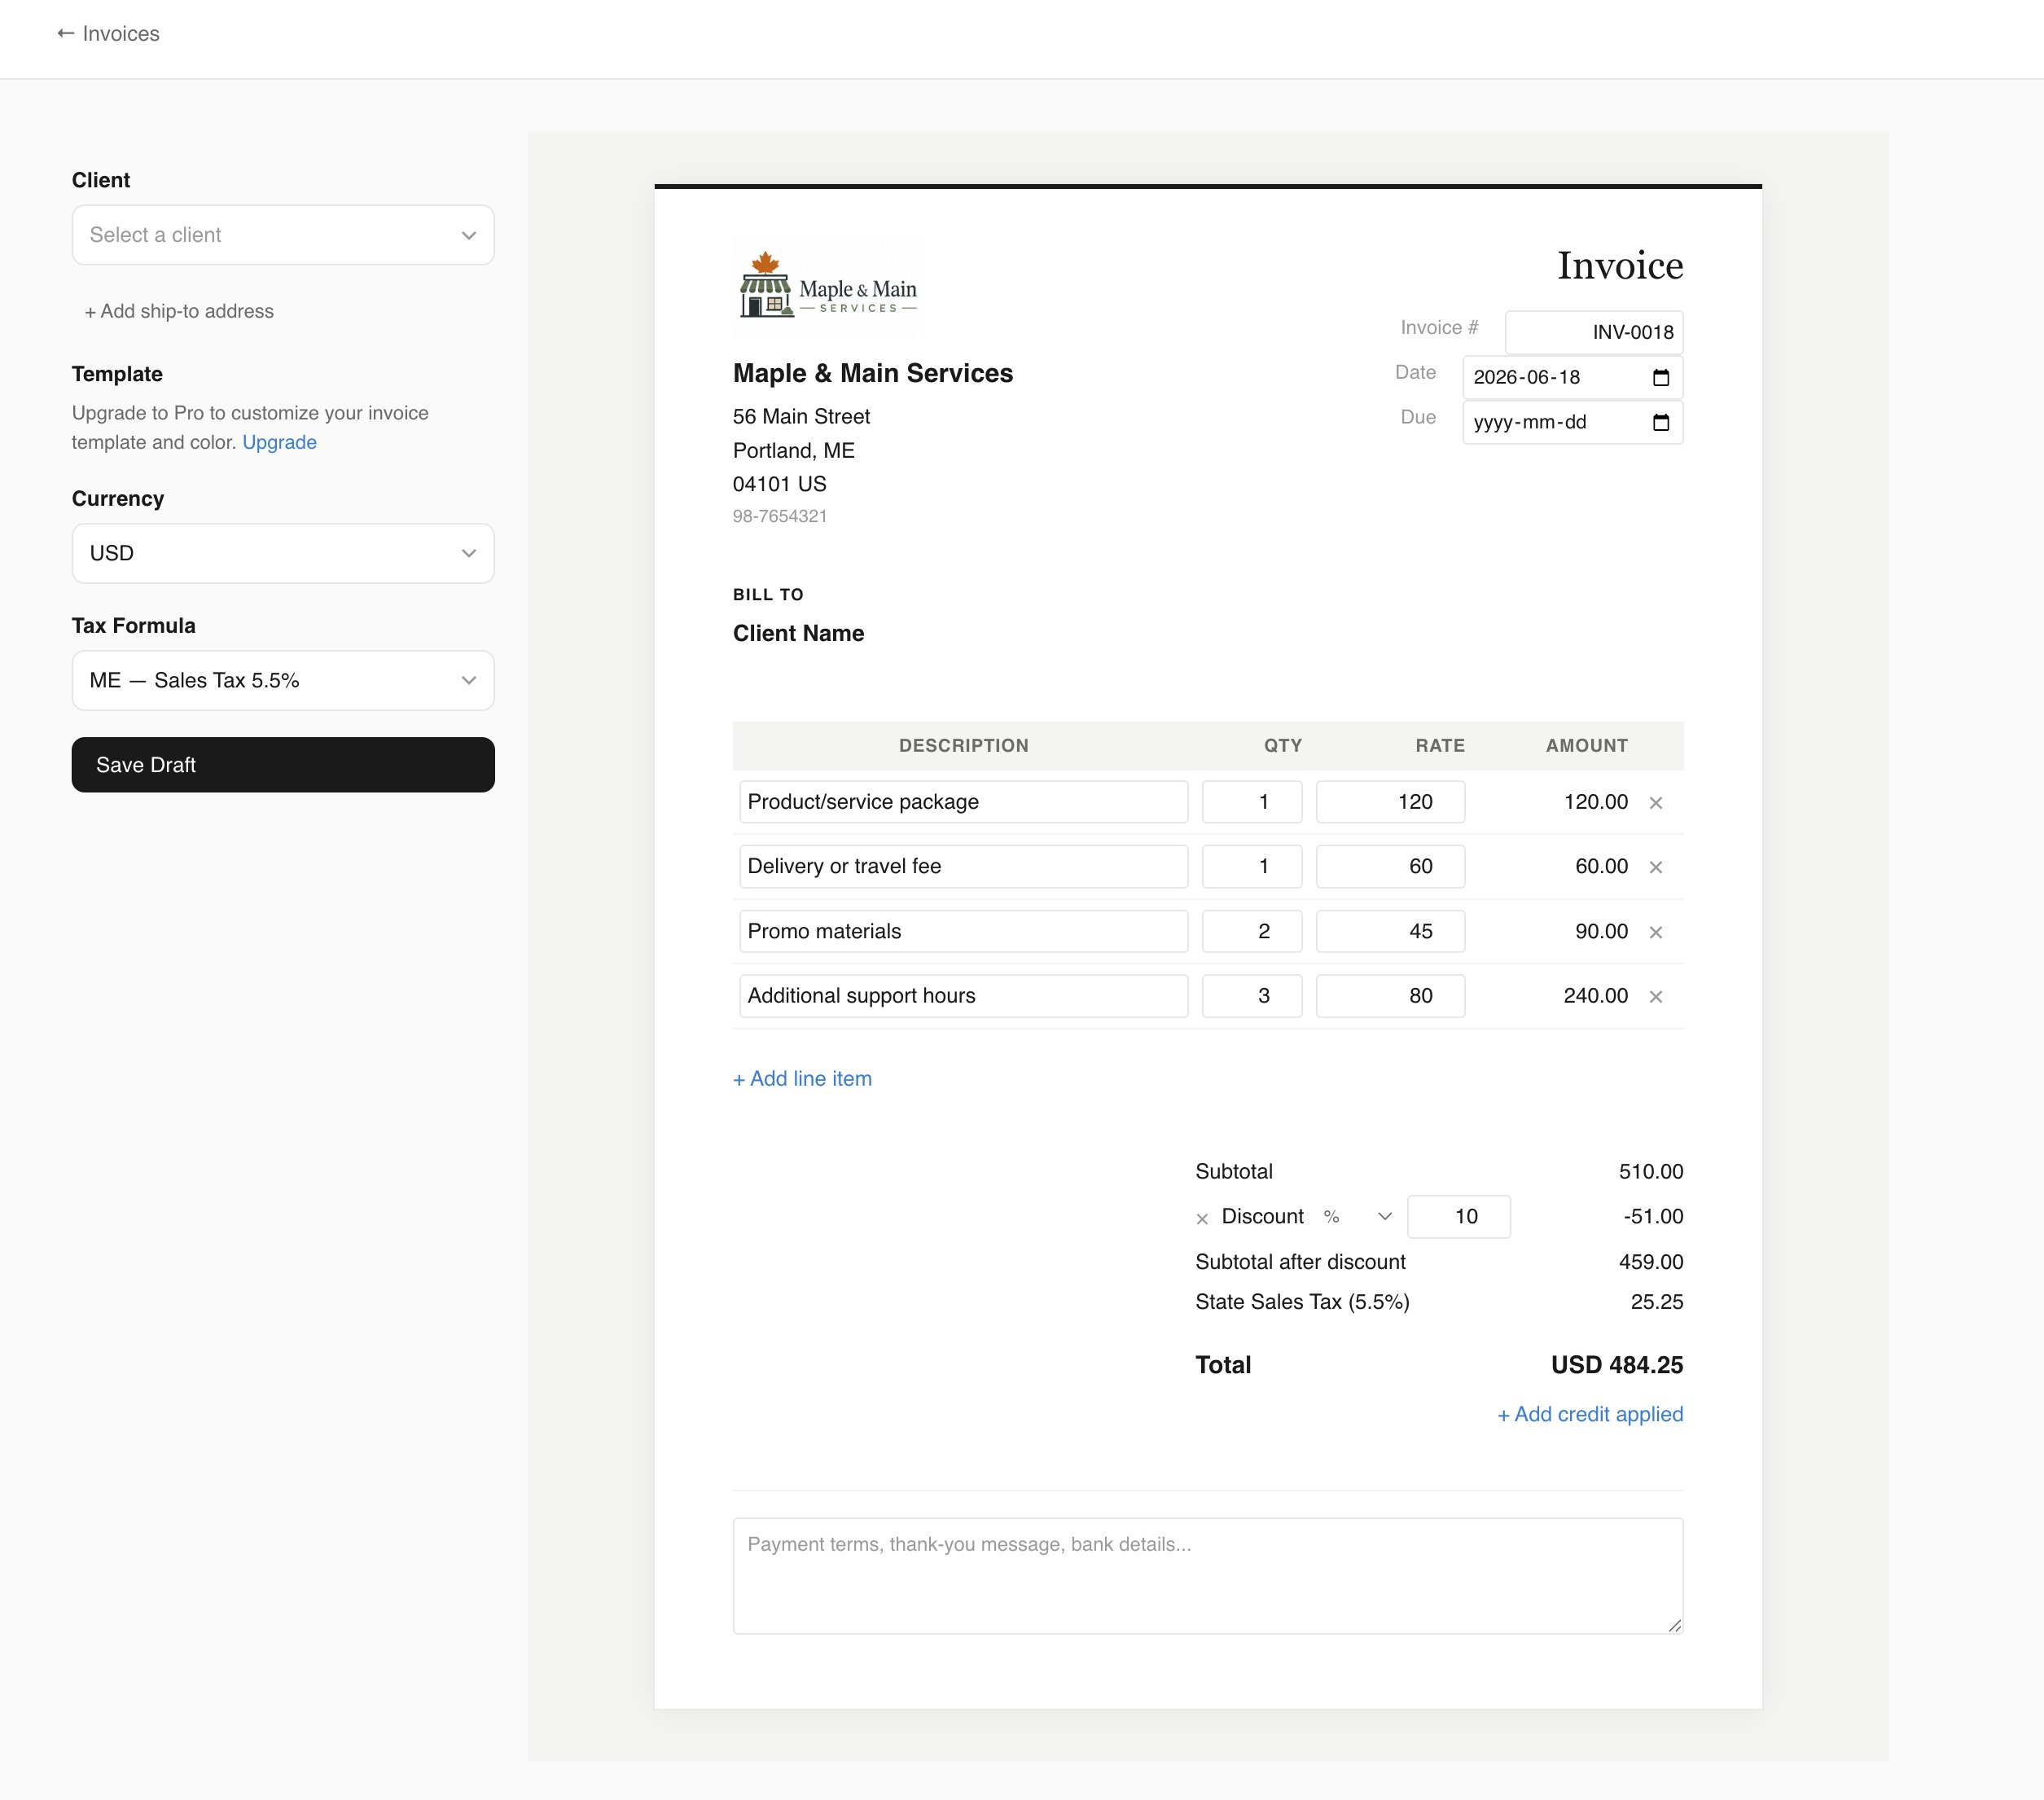Edit quantity for Delivery or travel fee

point(1252,866)
